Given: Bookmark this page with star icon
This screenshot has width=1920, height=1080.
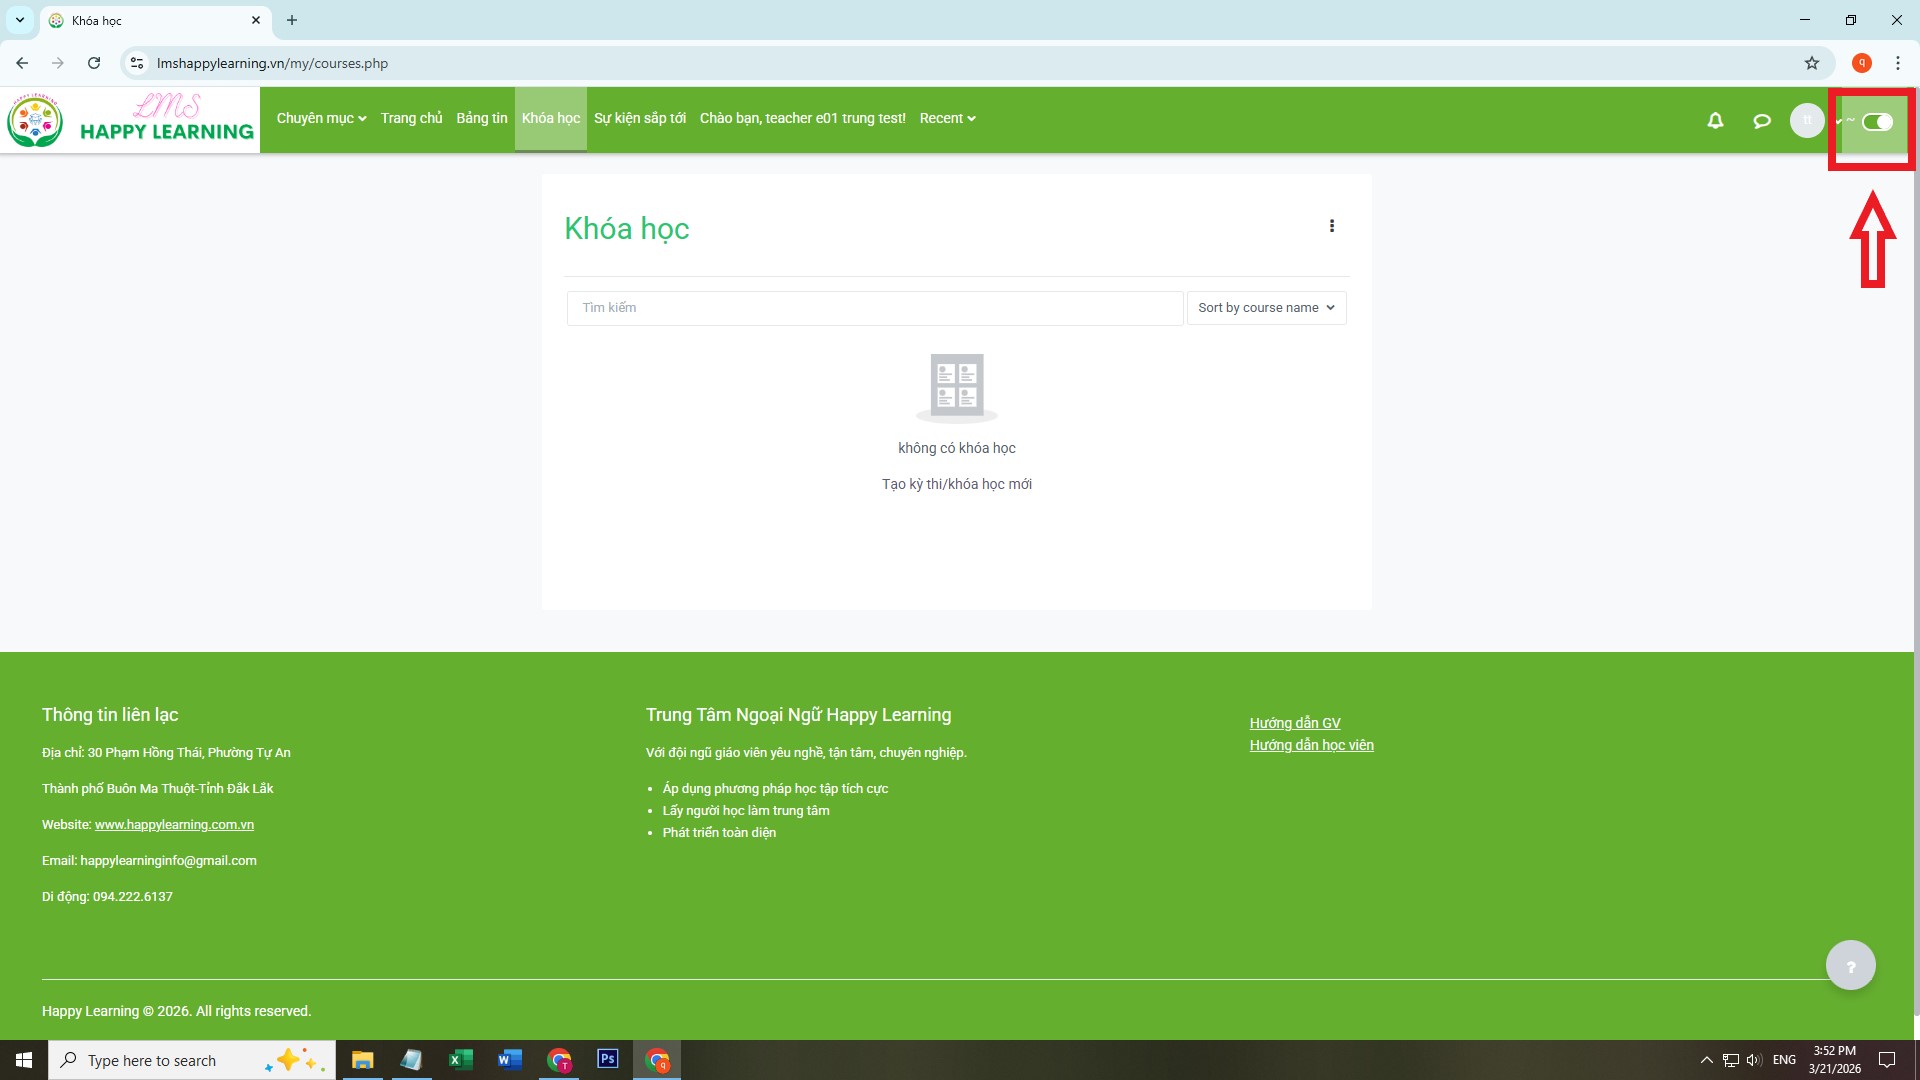Looking at the screenshot, I should 1811,63.
